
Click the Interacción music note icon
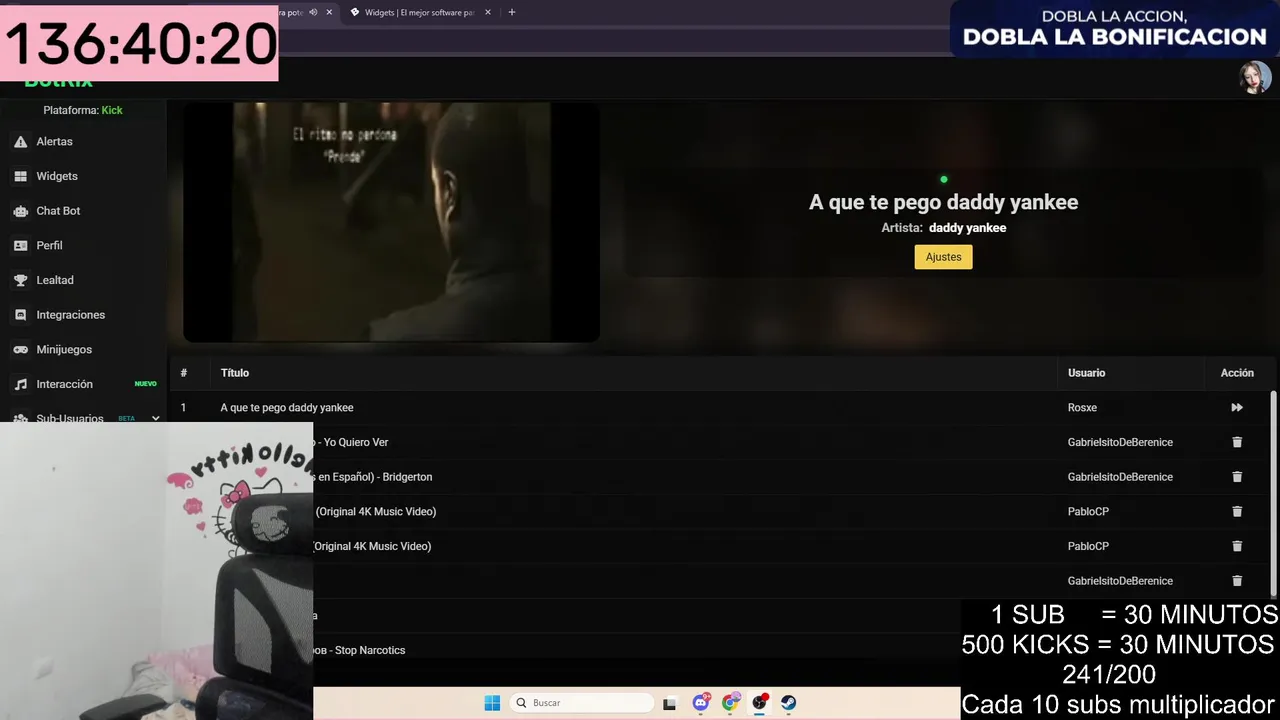click(x=20, y=384)
